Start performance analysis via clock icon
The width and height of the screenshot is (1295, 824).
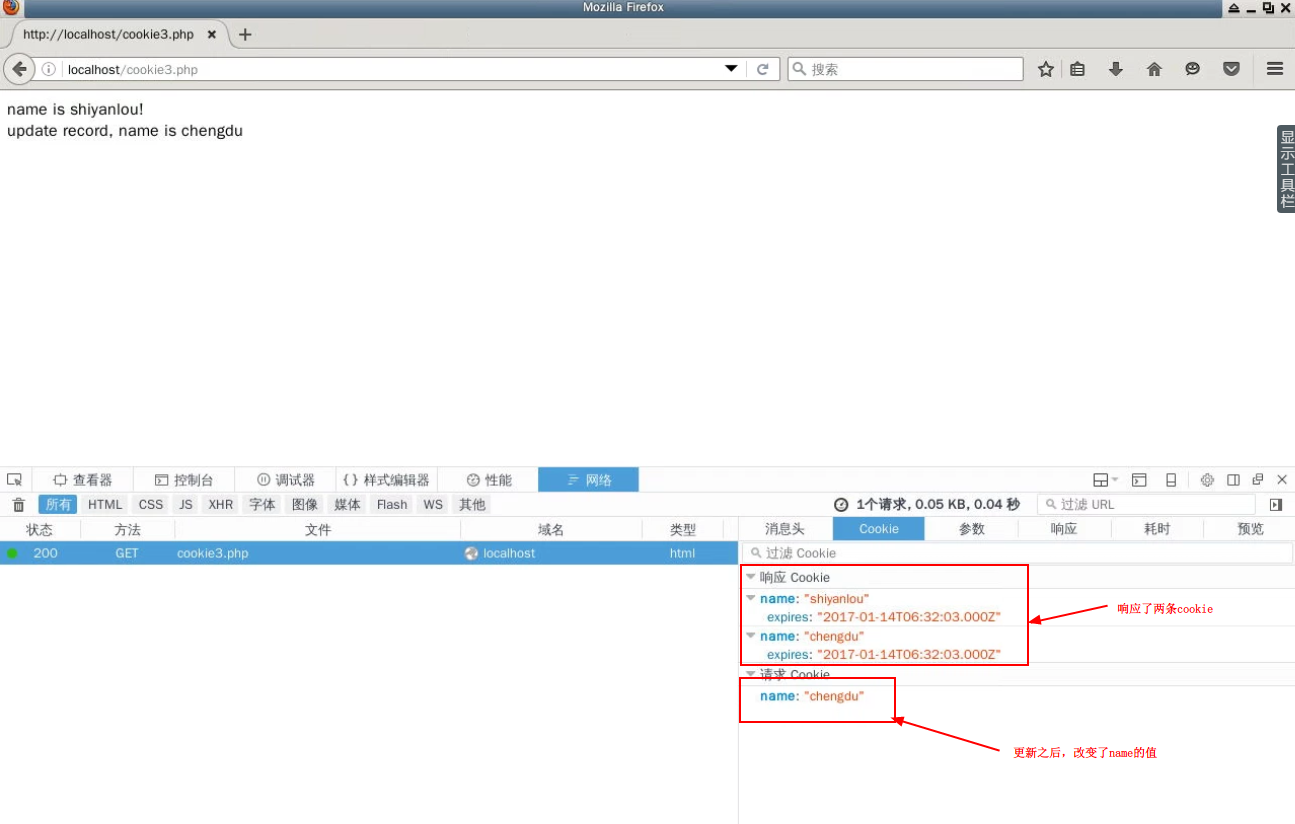click(841, 505)
